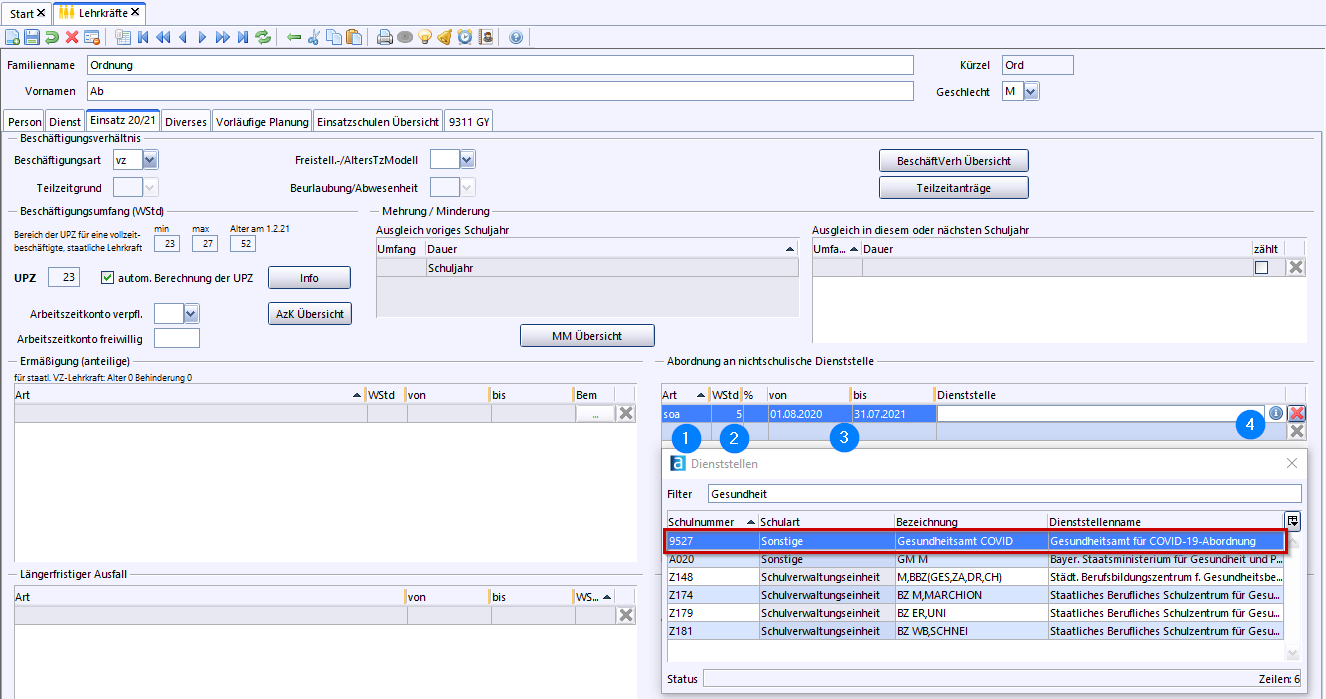Close the Lehrkräfte tab
Viewport: 1326px width, 699px height.
point(135,12)
